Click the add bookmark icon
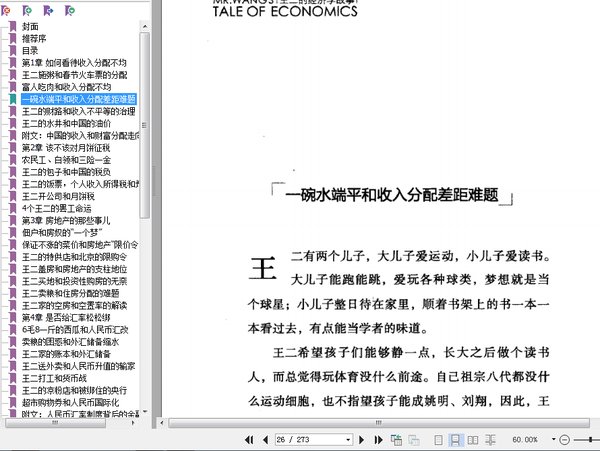Image resolution: width=600 pixels, height=451 pixels. click(x=27, y=11)
